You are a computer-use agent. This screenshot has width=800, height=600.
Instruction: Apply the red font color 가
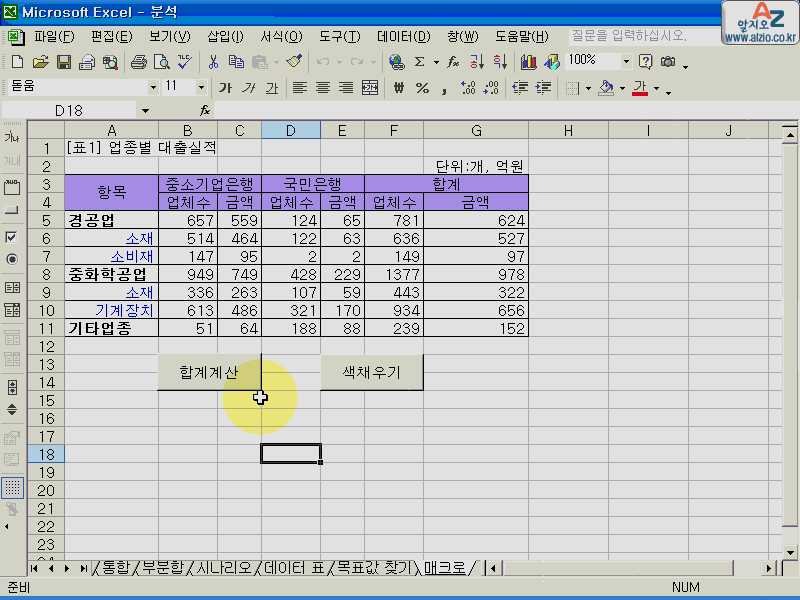point(640,88)
